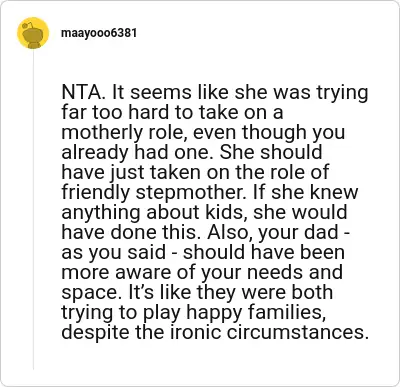Click the line 'space. It's like they were both'

point(197,292)
